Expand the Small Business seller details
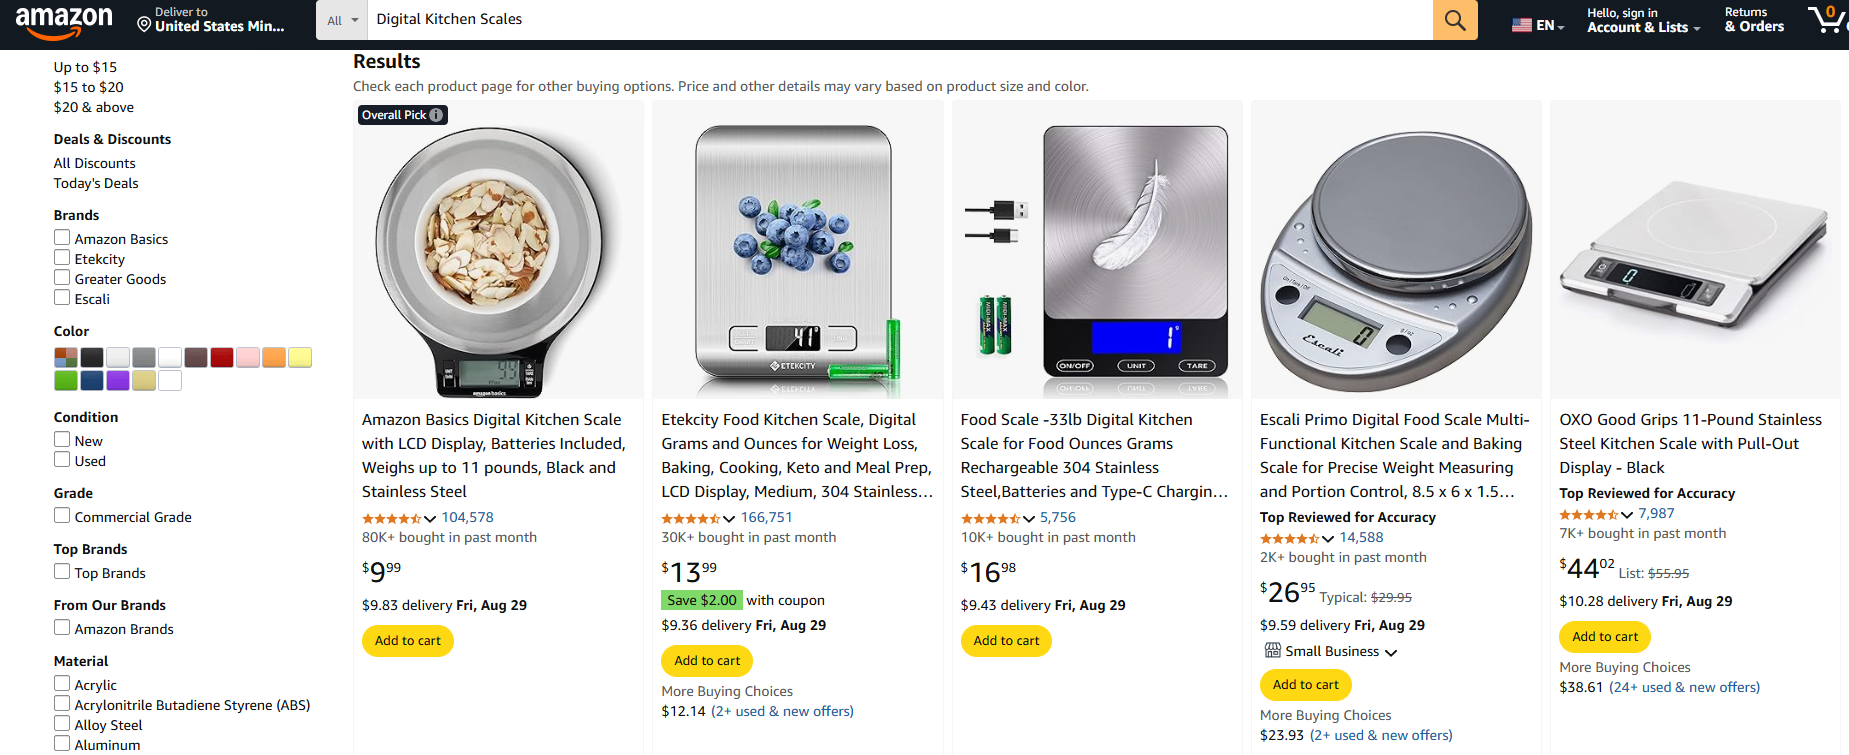Image resolution: width=1849 pixels, height=755 pixels. pos(1392,651)
